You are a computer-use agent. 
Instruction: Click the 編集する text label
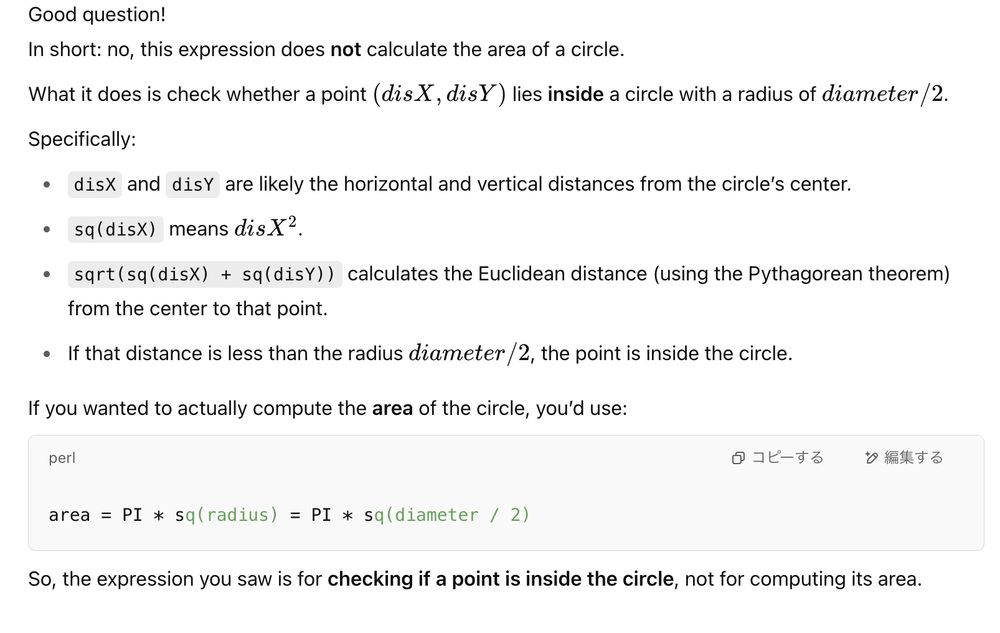tap(913, 458)
